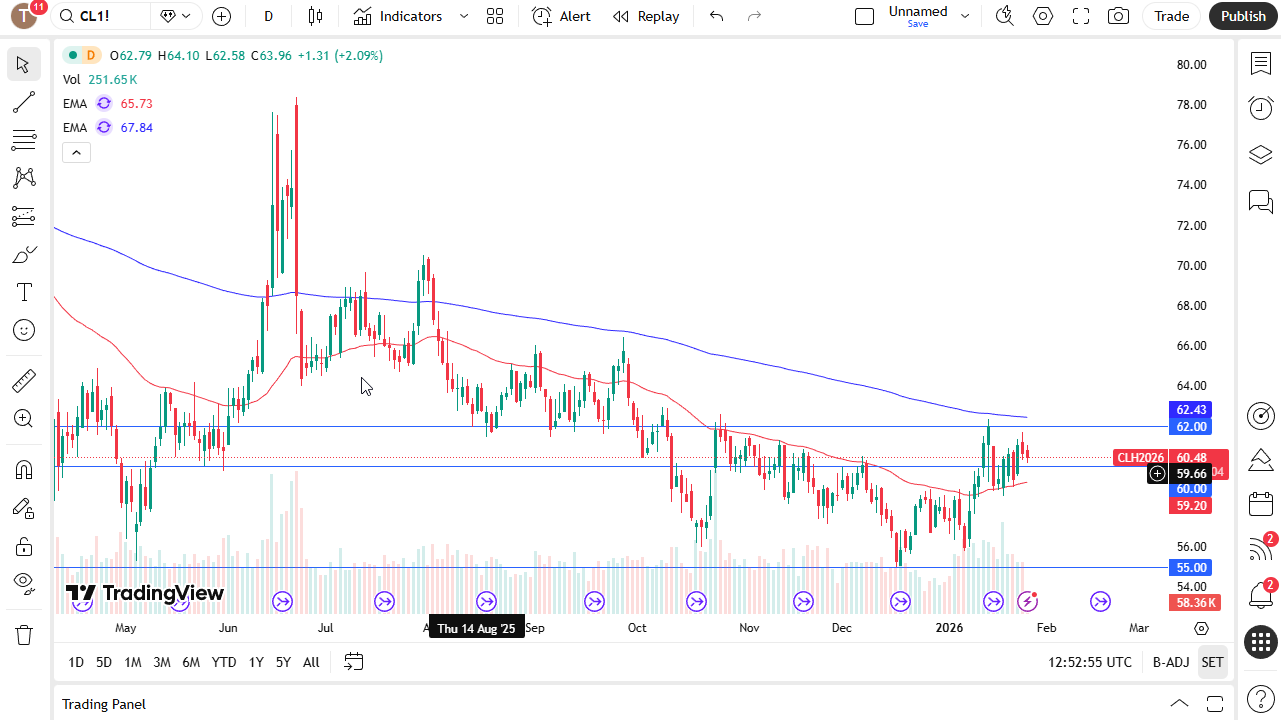
Task: Open the Trade button
Action: (1172, 16)
